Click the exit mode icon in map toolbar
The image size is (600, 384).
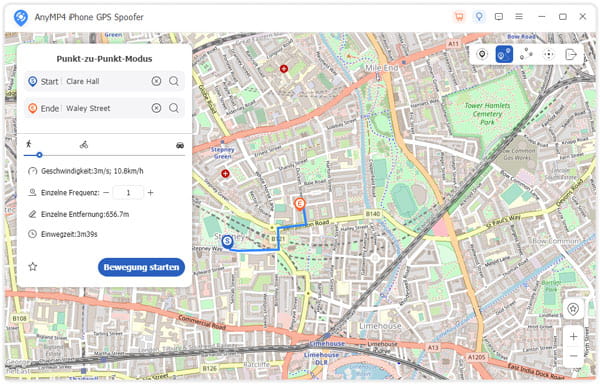(571, 54)
